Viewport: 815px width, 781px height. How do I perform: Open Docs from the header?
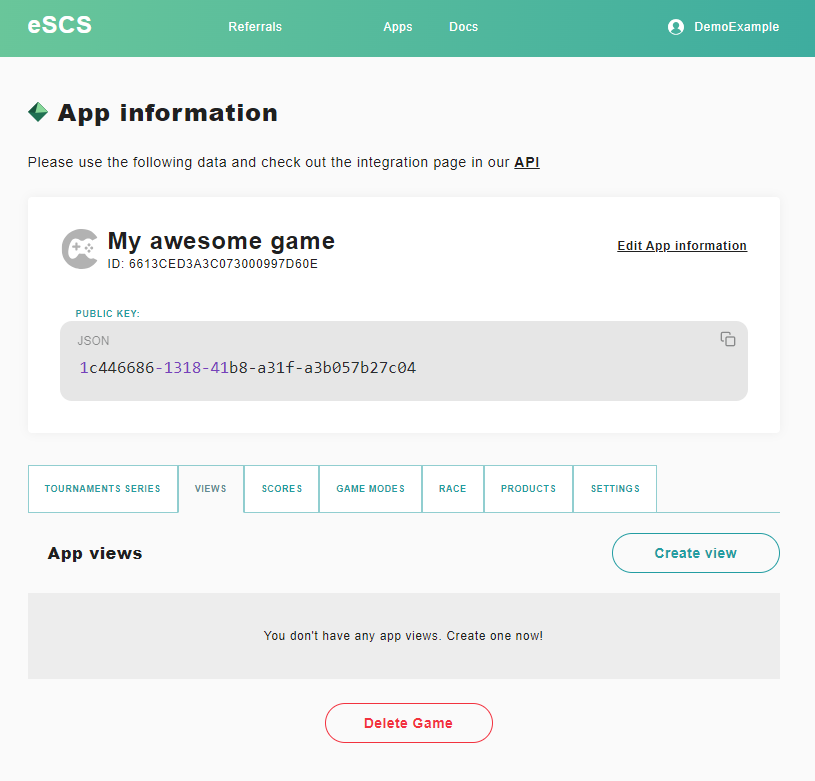pos(464,27)
